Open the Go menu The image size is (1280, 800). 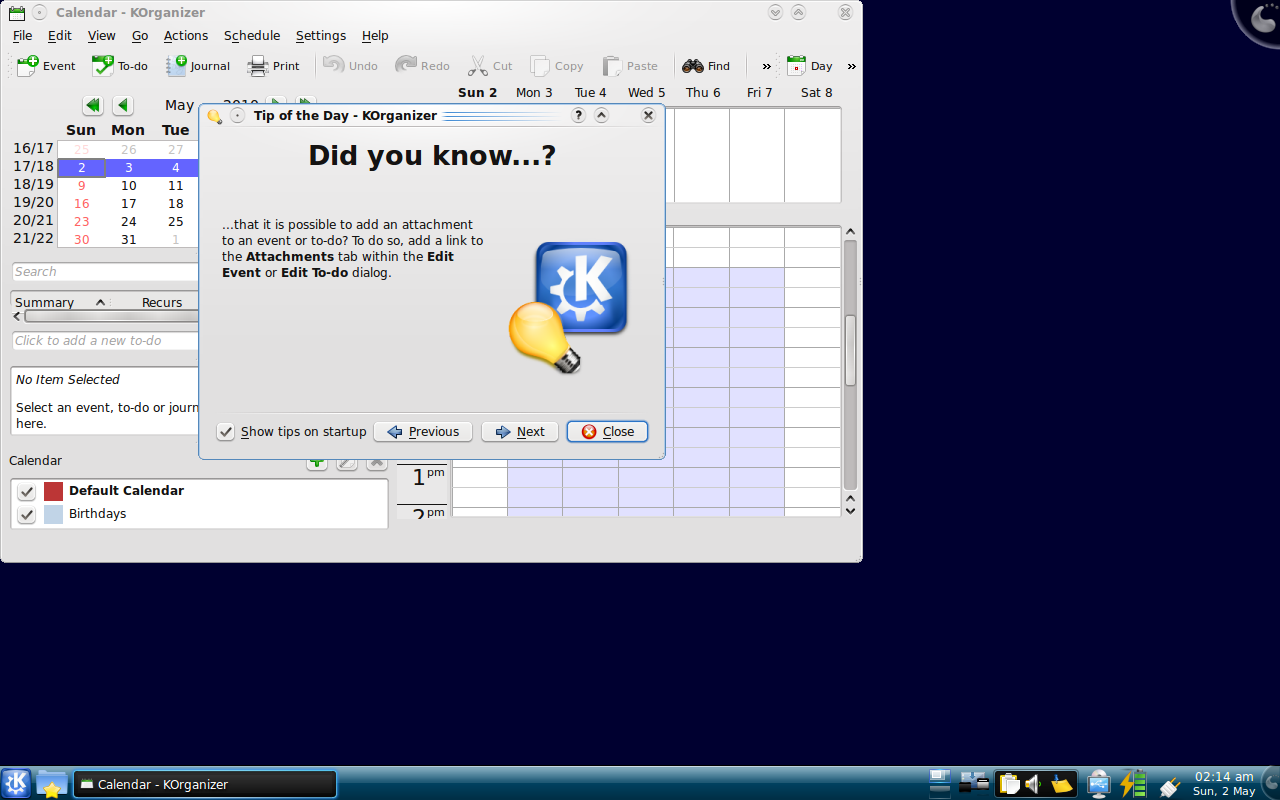(140, 35)
